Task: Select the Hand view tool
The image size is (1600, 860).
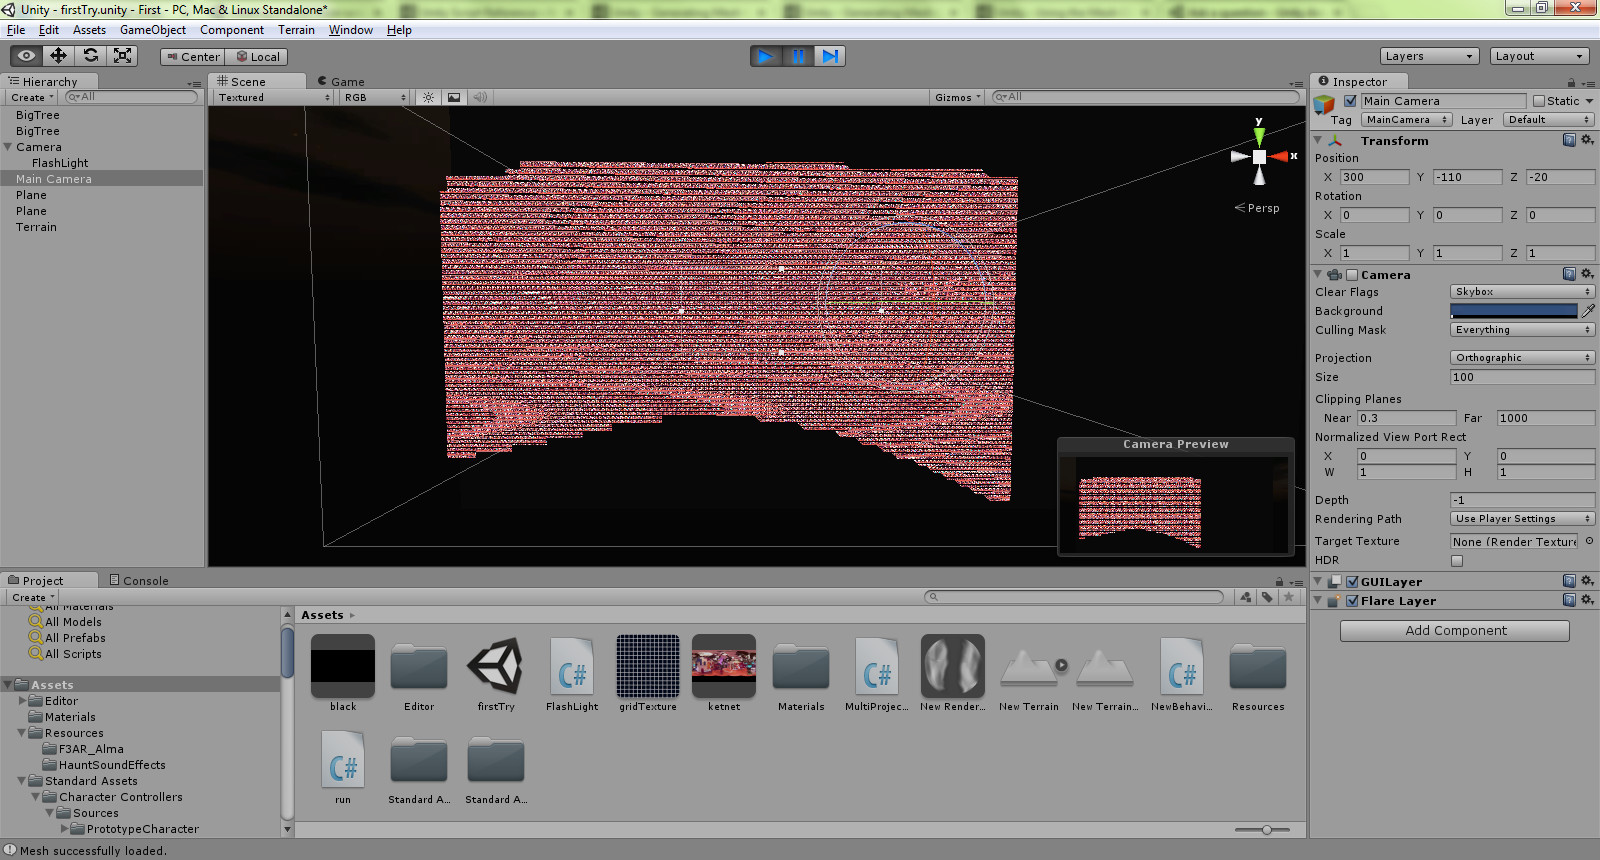Action: coord(26,56)
